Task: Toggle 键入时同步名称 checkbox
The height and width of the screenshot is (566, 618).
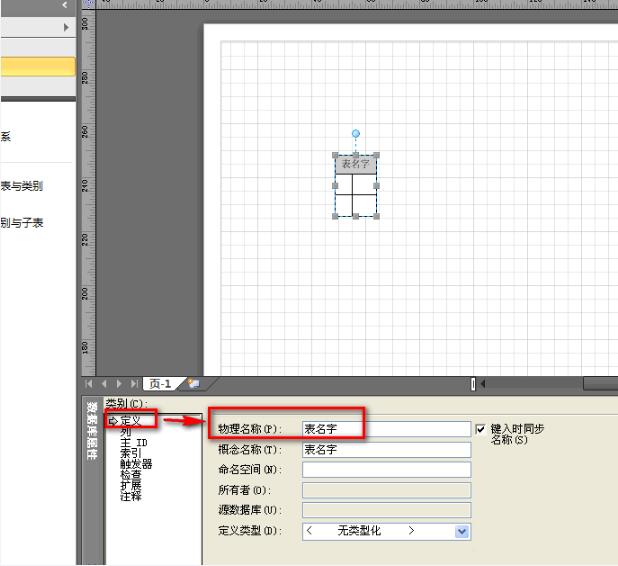Action: (x=480, y=429)
